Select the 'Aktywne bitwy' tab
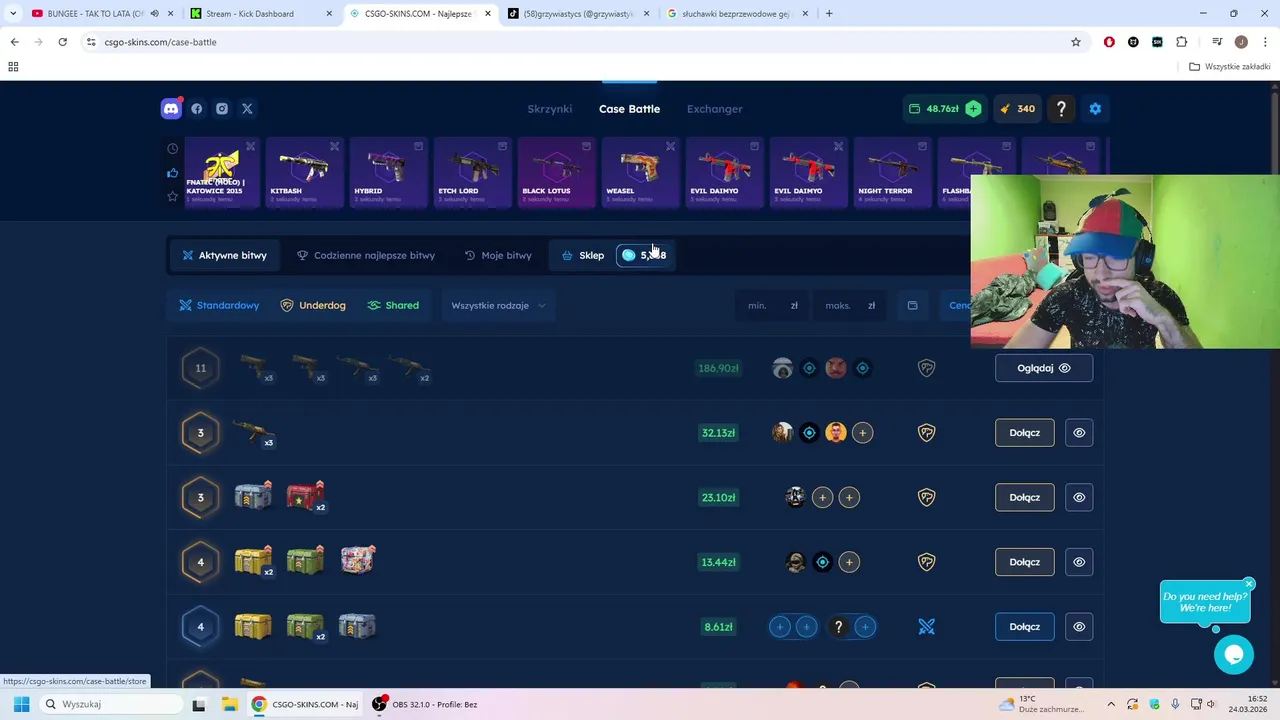1280x720 pixels. click(224, 255)
